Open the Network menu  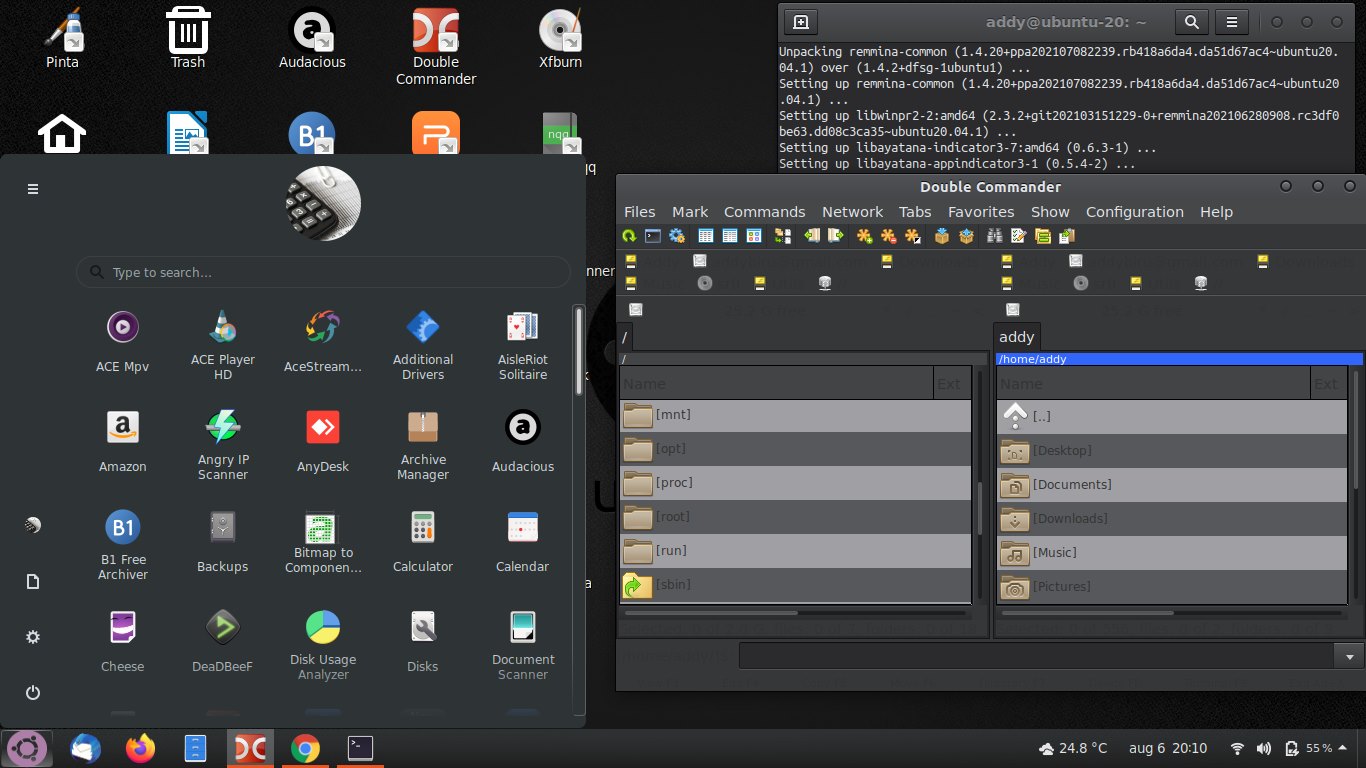click(x=852, y=212)
